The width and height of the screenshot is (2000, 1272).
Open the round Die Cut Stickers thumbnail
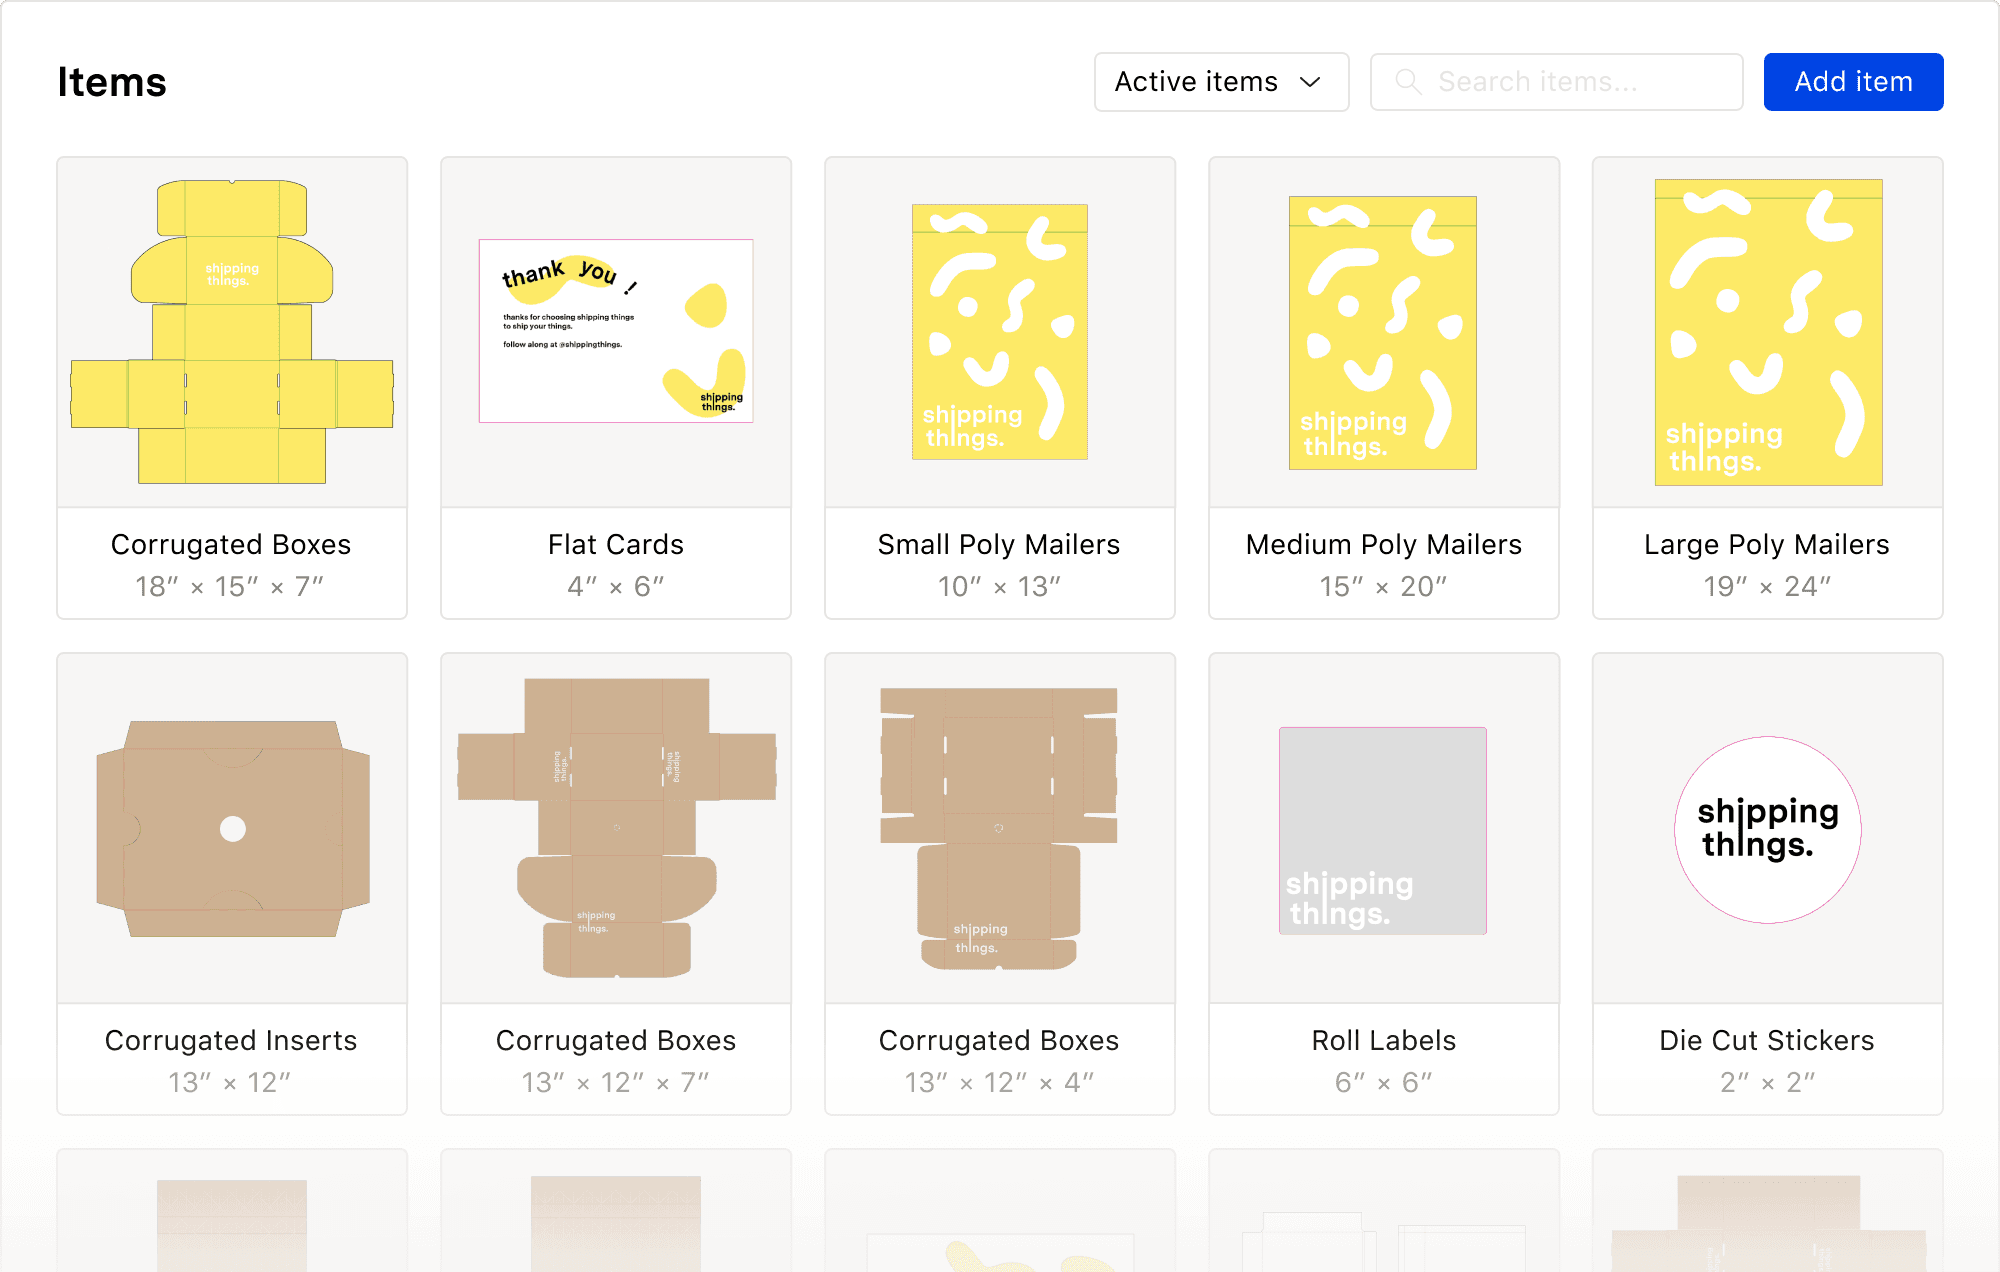(1768, 829)
